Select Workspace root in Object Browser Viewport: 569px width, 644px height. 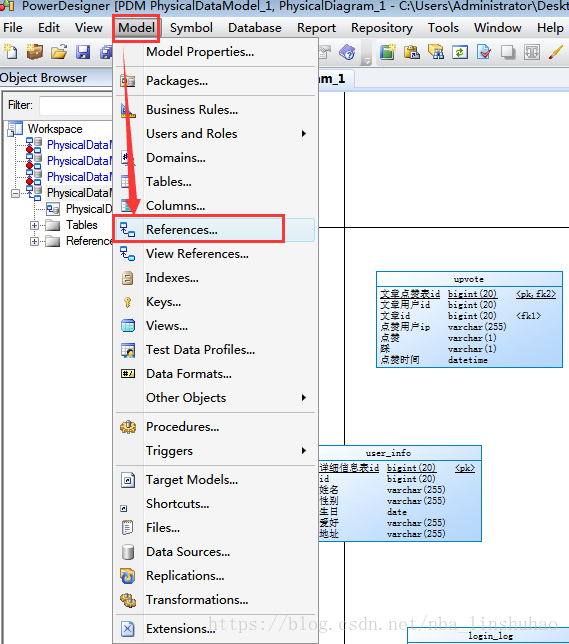[55, 129]
